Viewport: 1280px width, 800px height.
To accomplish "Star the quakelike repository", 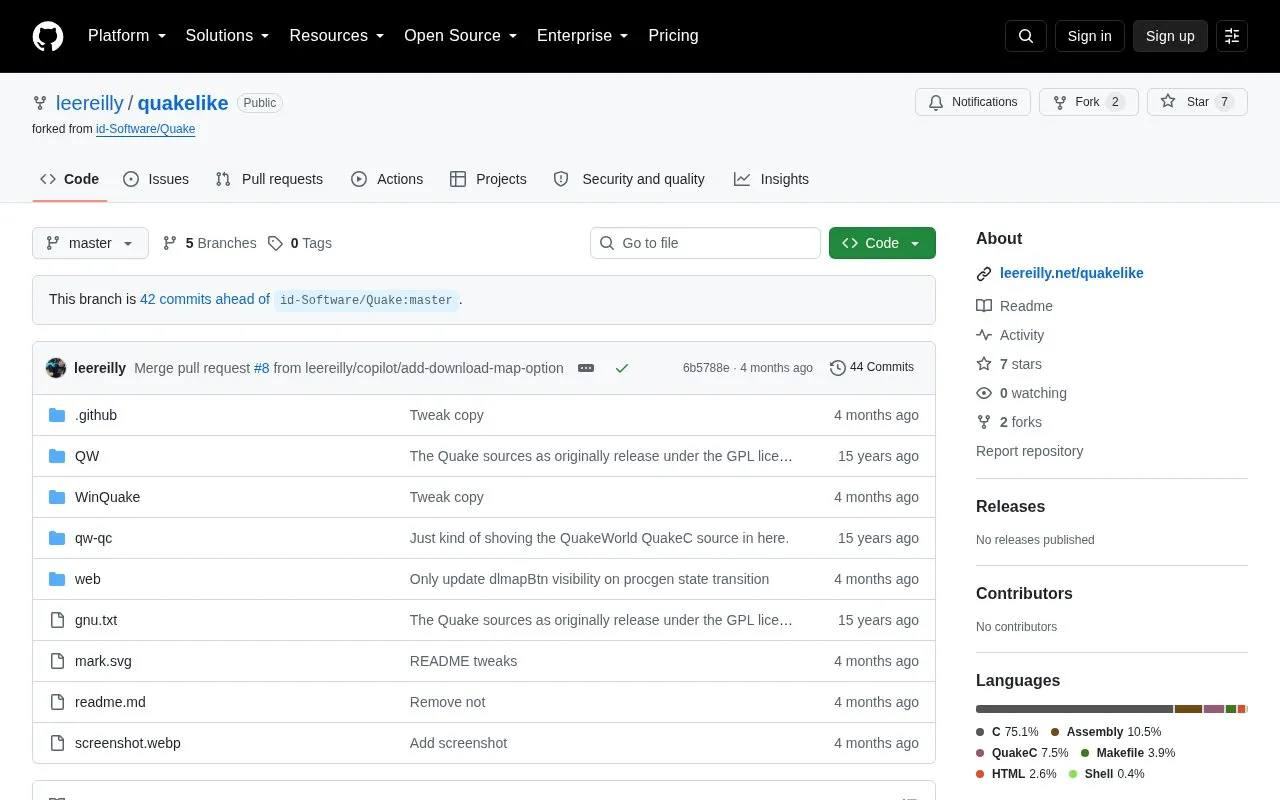I will [x=1197, y=102].
